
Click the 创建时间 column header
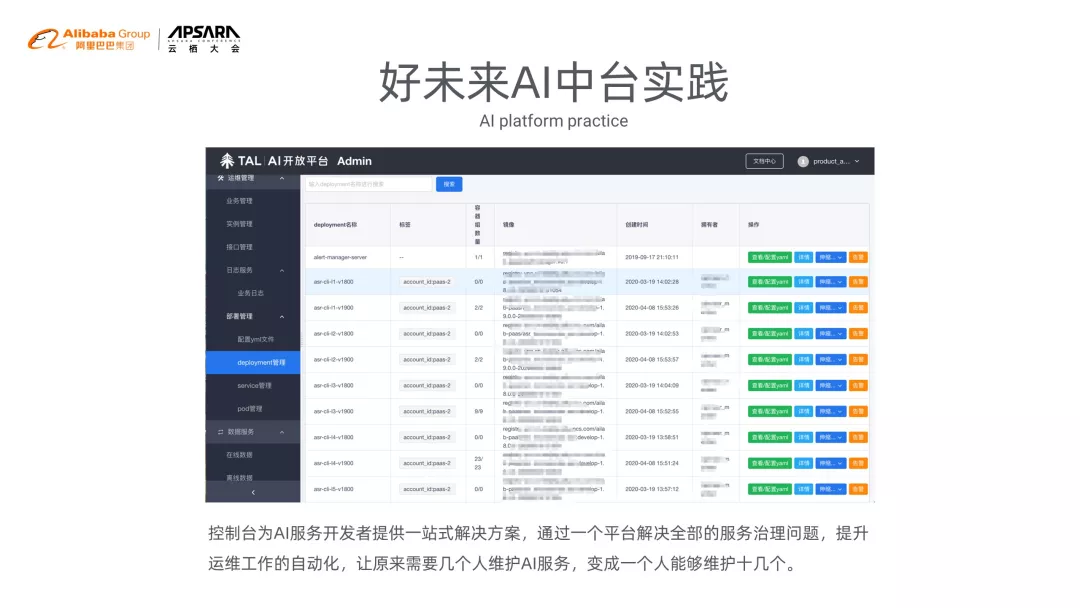(x=636, y=225)
